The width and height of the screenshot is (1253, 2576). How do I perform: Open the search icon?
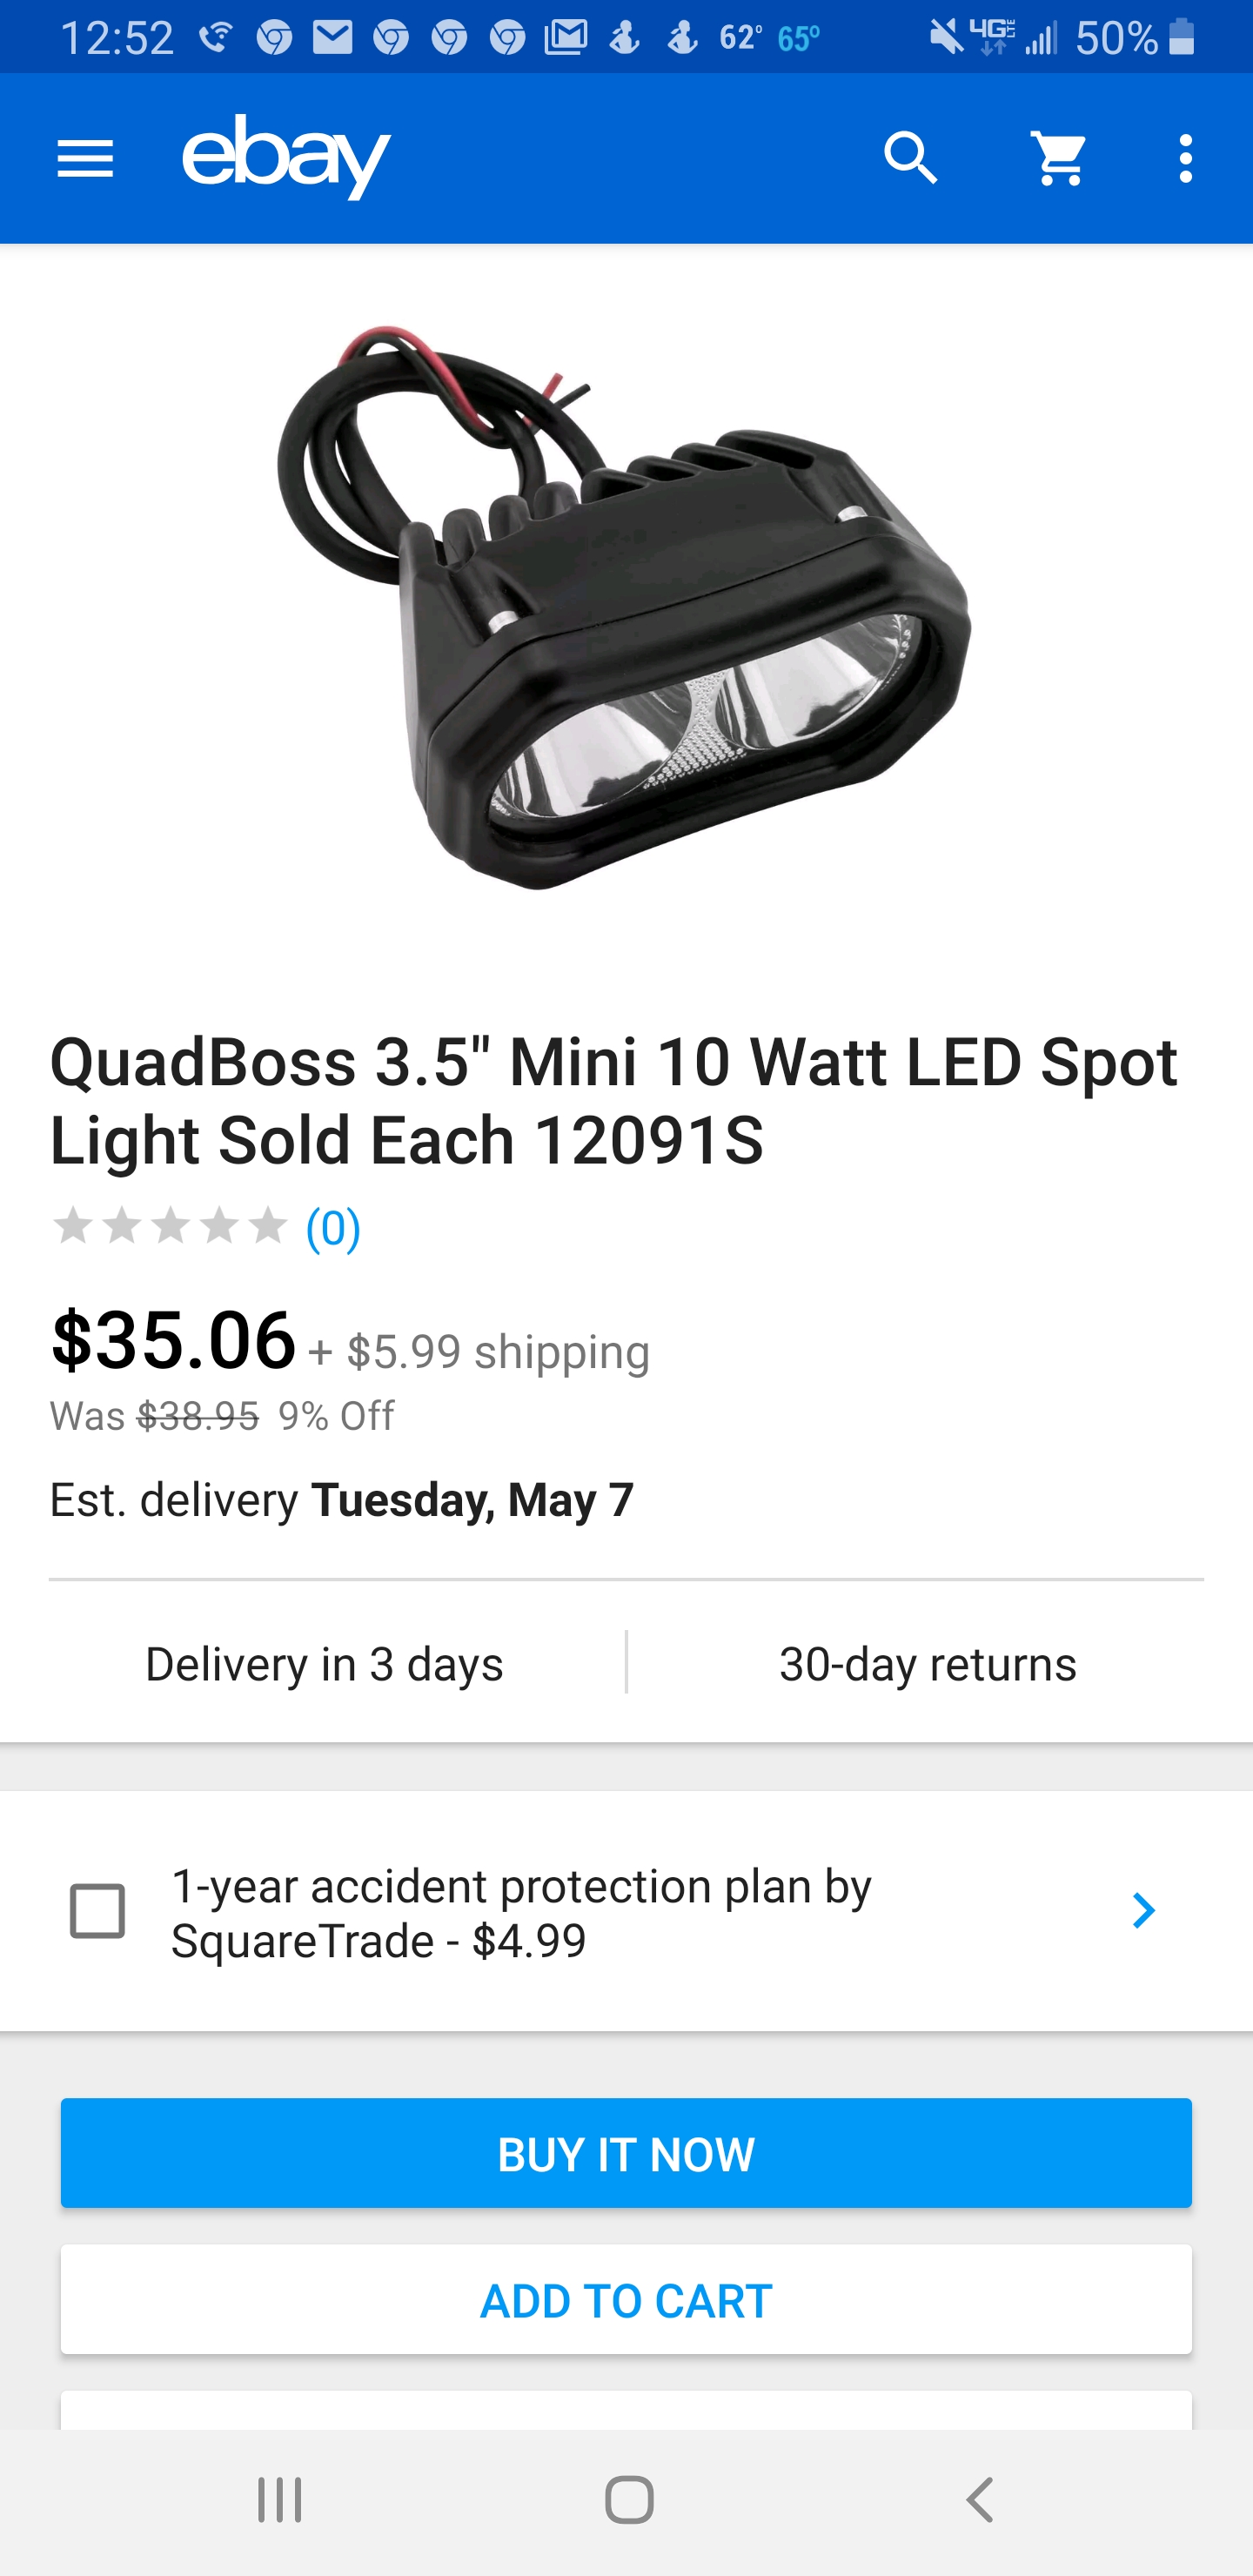[x=910, y=159]
